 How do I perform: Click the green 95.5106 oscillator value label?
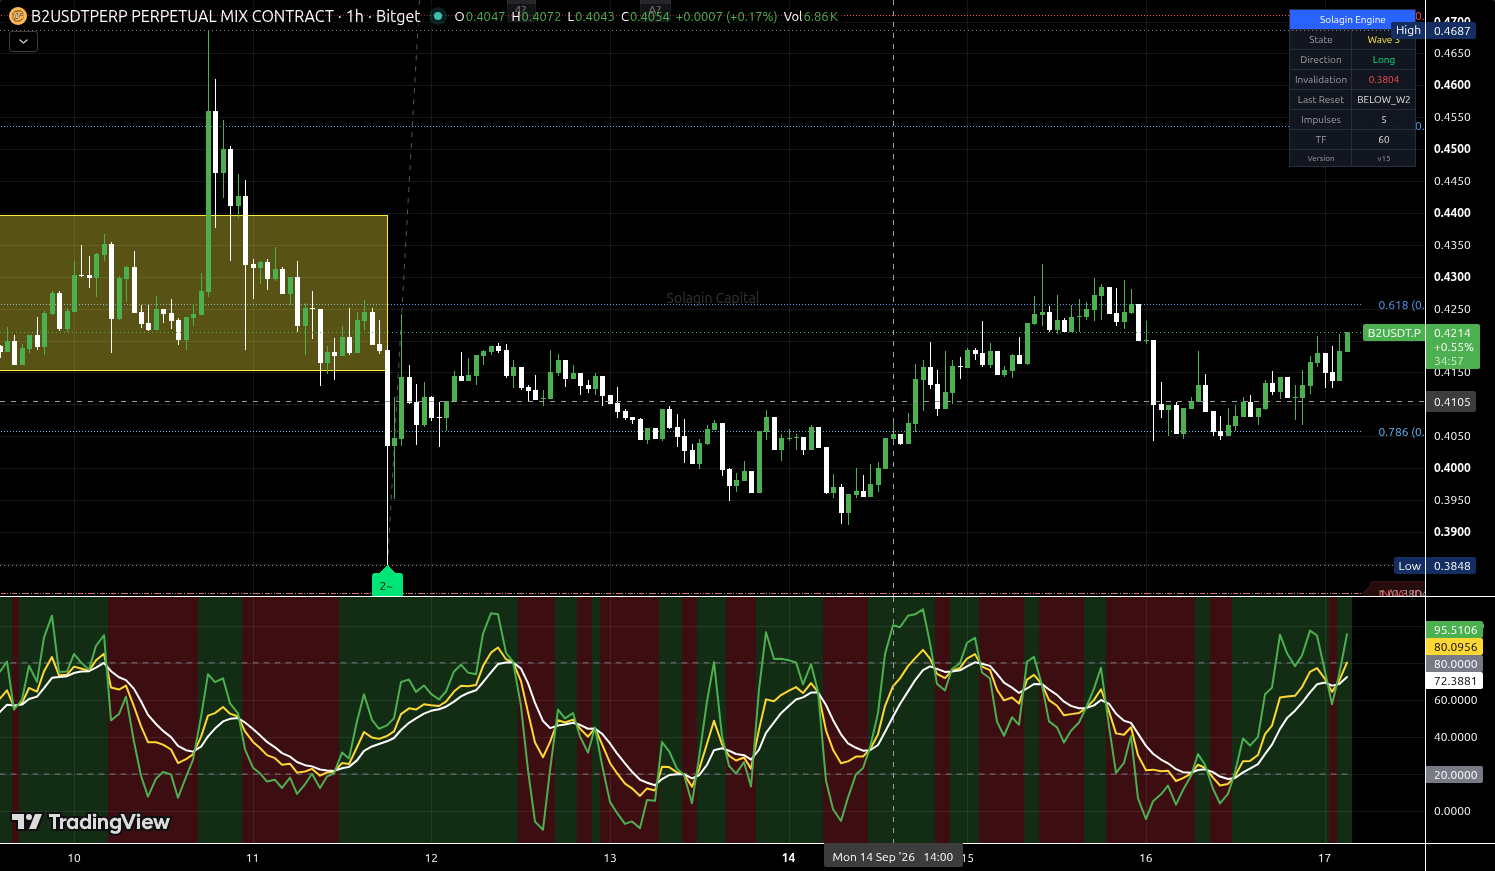[x=1455, y=630]
